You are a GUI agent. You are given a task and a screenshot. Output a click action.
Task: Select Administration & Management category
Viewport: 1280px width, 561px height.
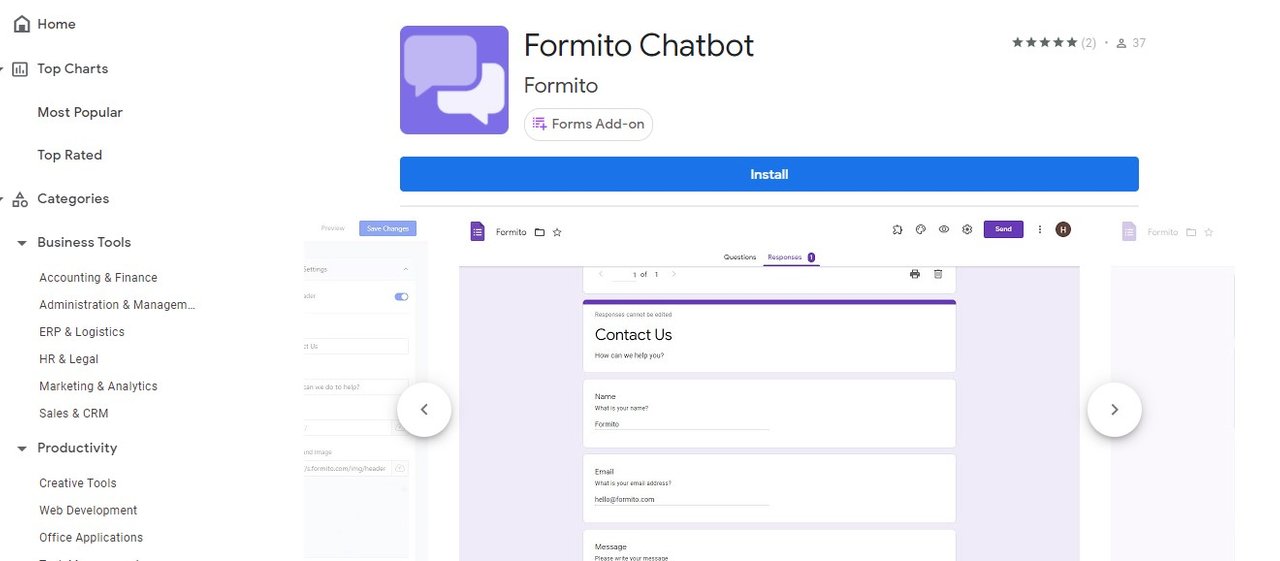coord(117,305)
